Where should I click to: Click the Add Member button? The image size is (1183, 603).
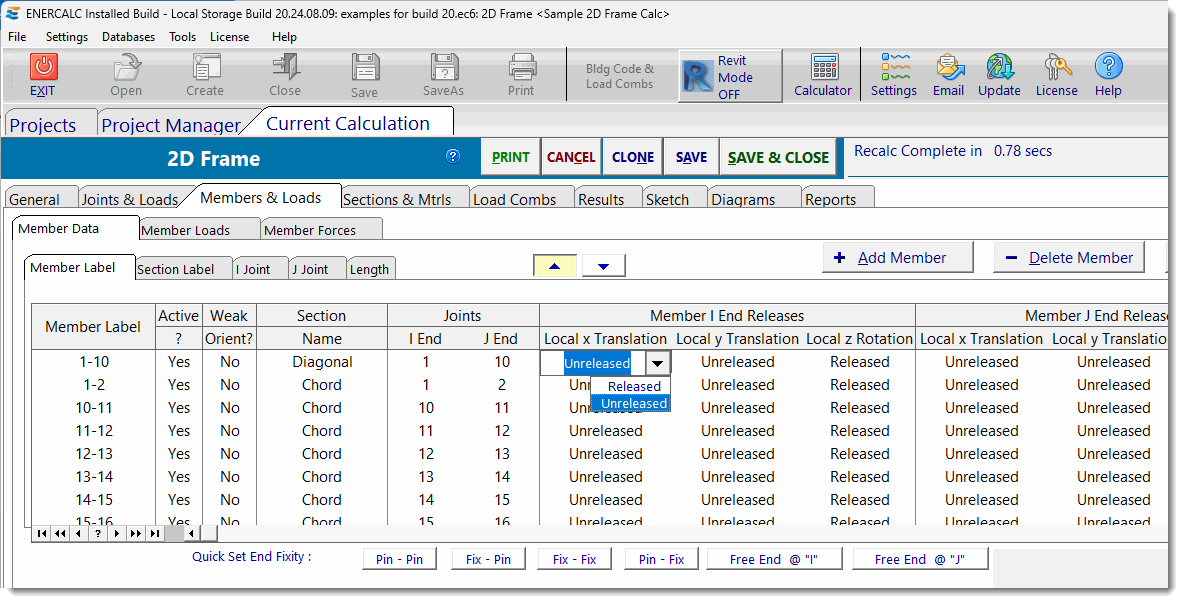(x=897, y=258)
